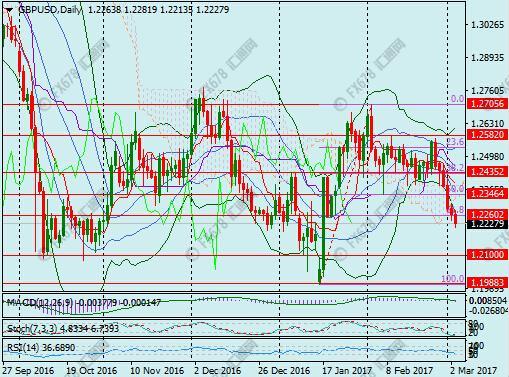The height and width of the screenshot is (377, 509).
Task: Click the Fibonacci 0.0 level marker
Action: tap(457, 99)
